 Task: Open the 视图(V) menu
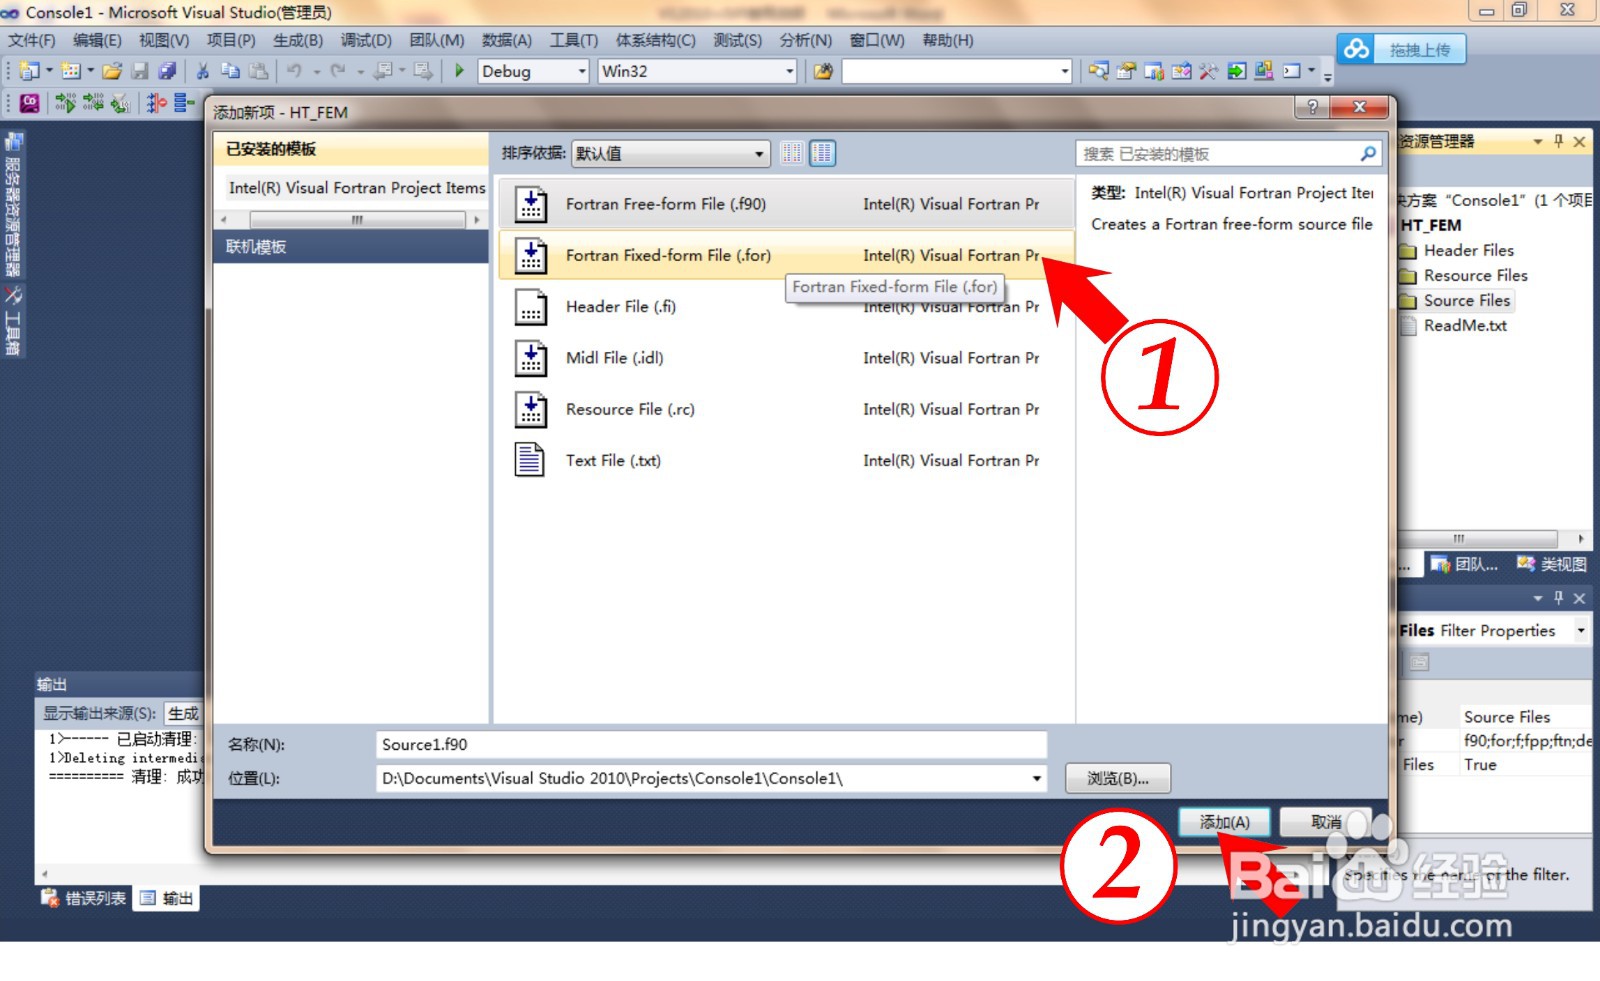[x=164, y=40]
